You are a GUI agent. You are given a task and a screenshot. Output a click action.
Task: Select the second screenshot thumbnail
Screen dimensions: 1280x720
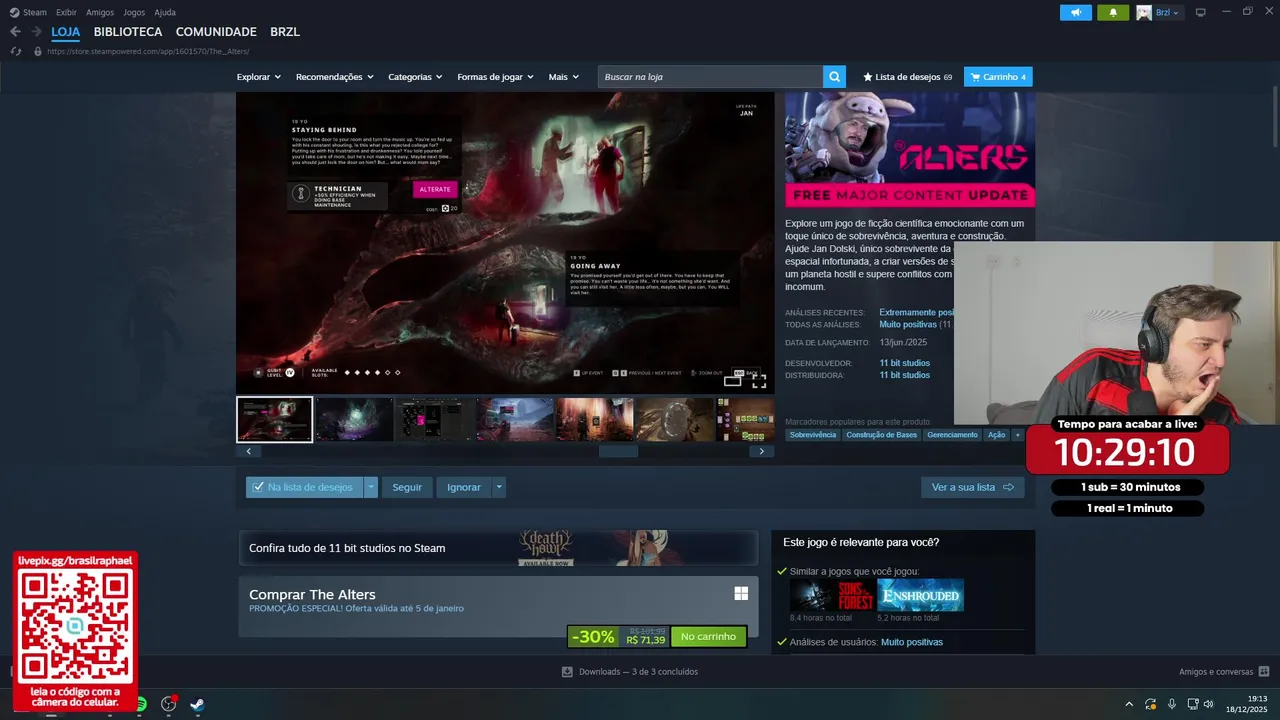click(x=355, y=419)
